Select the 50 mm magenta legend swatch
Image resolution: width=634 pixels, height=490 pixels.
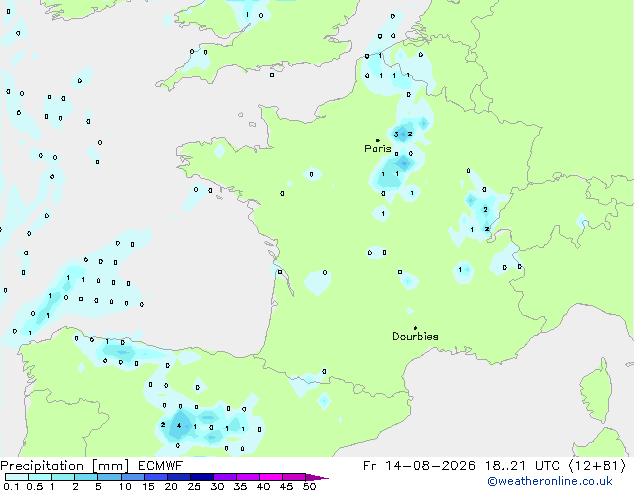[x=294, y=477]
